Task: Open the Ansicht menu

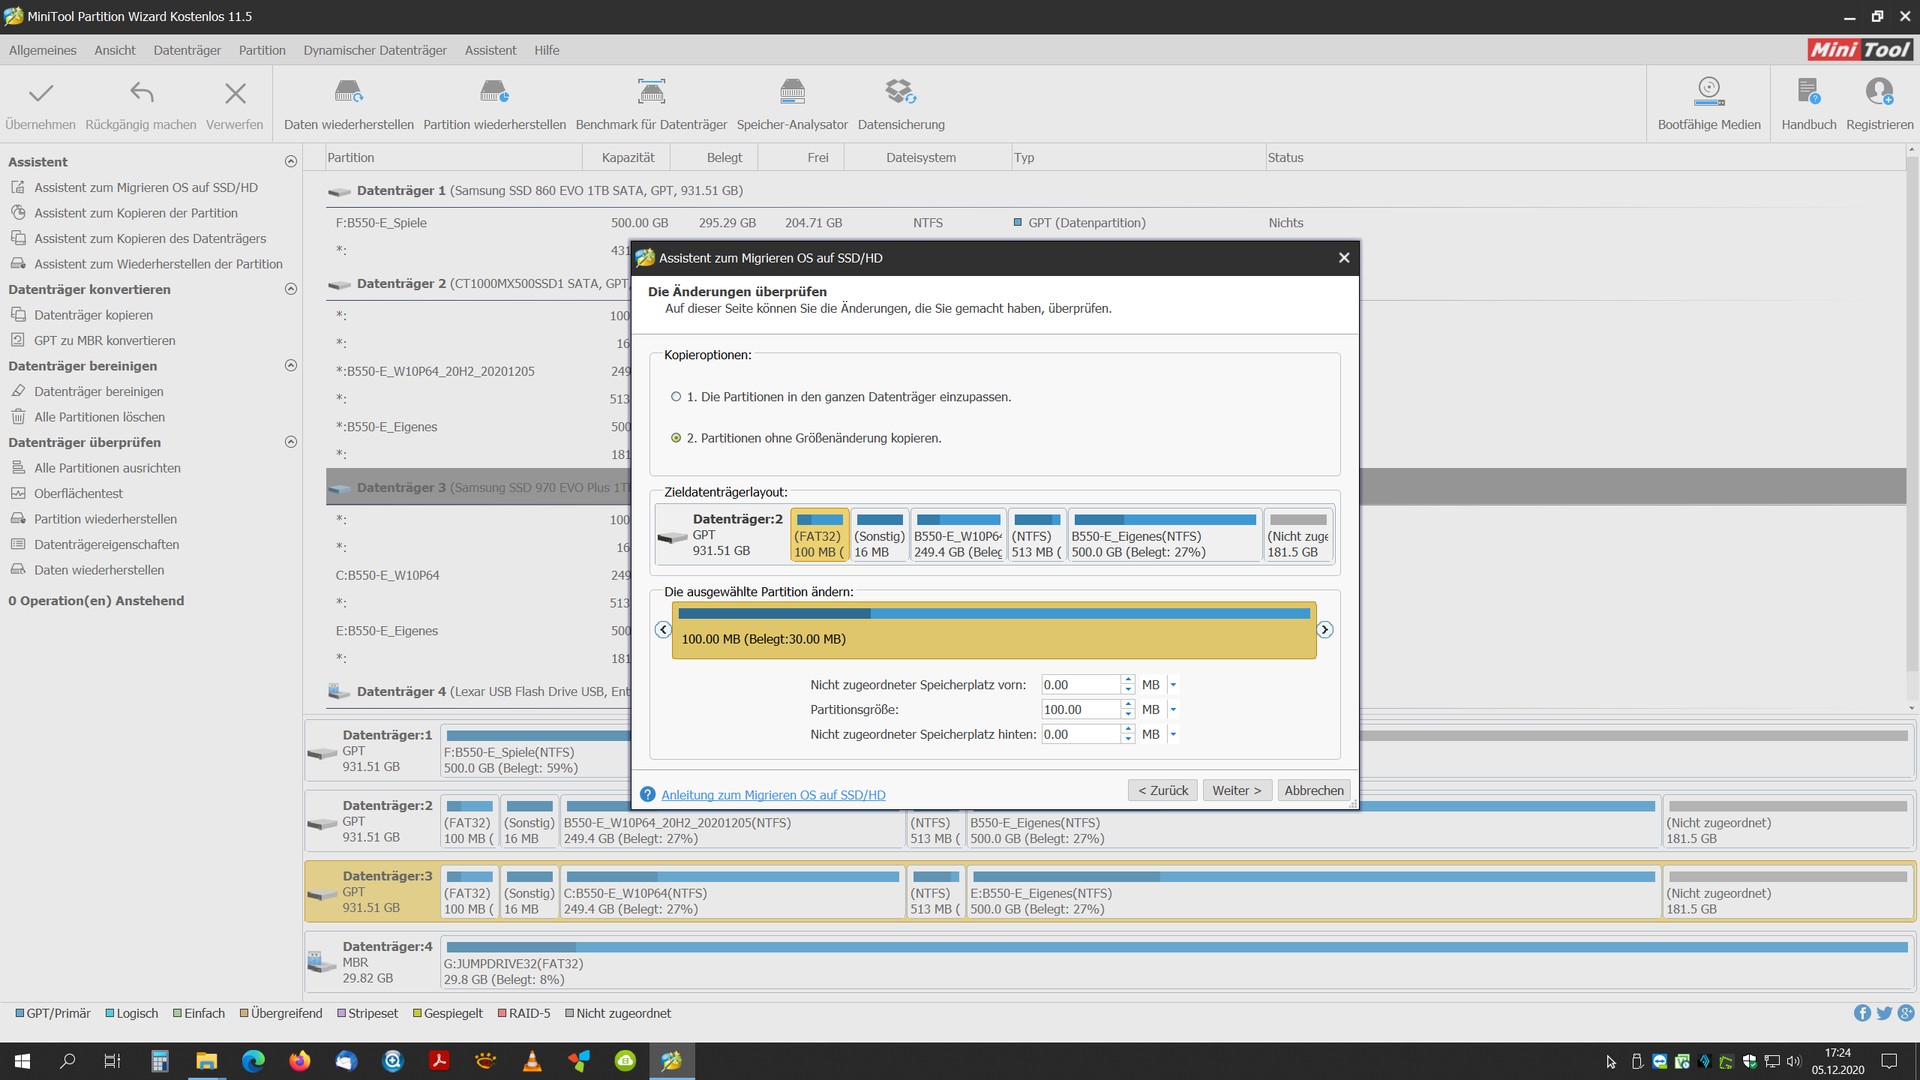Action: coord(115,50)
